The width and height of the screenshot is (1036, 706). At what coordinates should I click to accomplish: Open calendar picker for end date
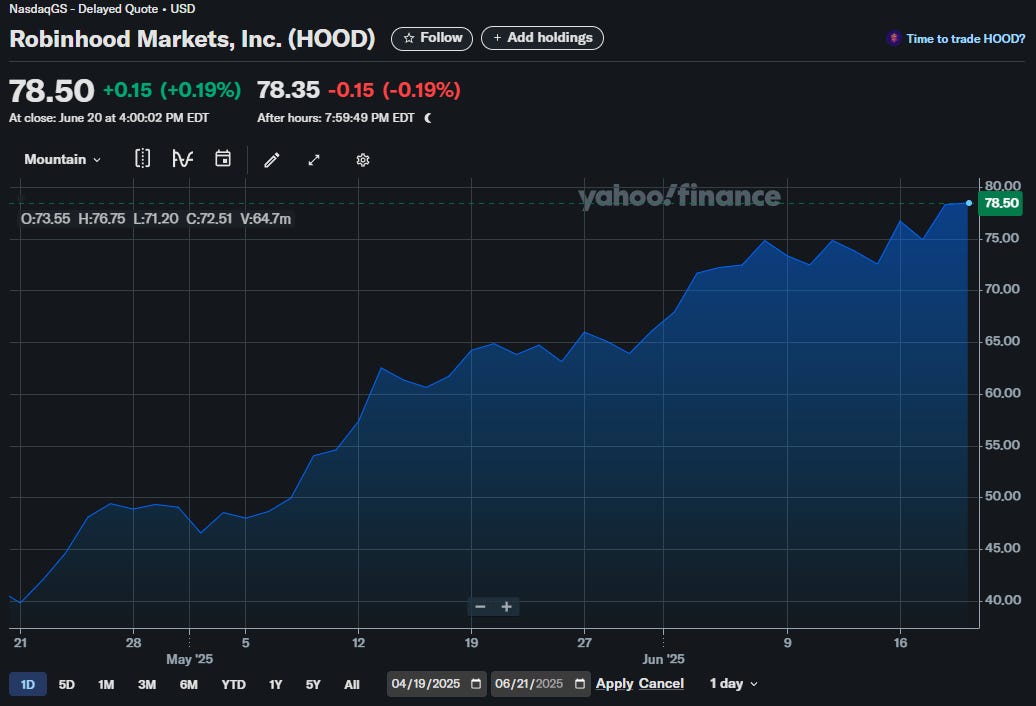click(x=579, y=684)
